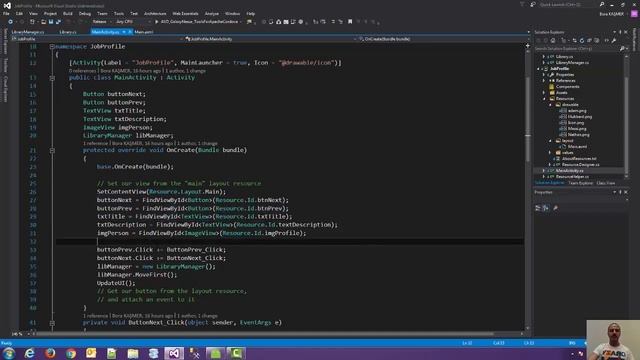Switch to the Library.cs editor tab
Screen dimensions: 640x360
[68, 32]
